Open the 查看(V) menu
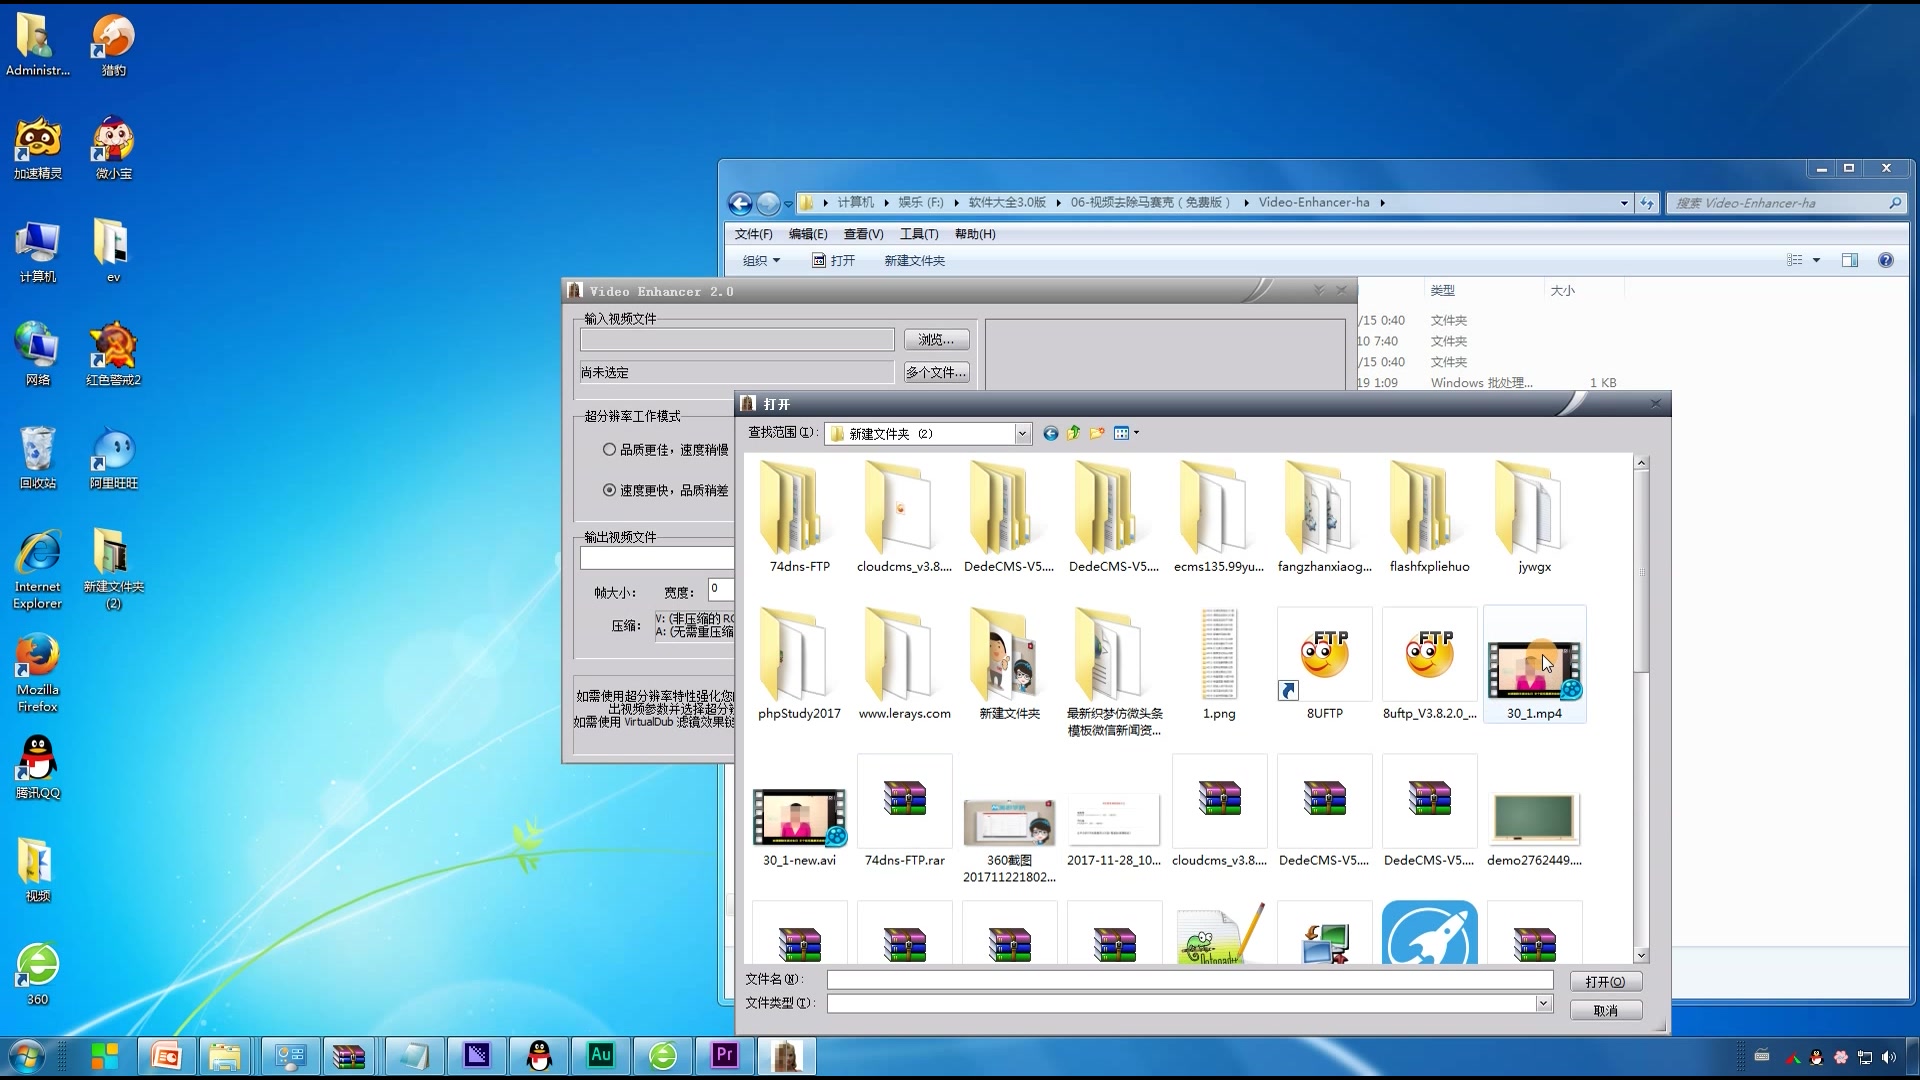Screen dimensions: 1920x1080 [863, 234]
